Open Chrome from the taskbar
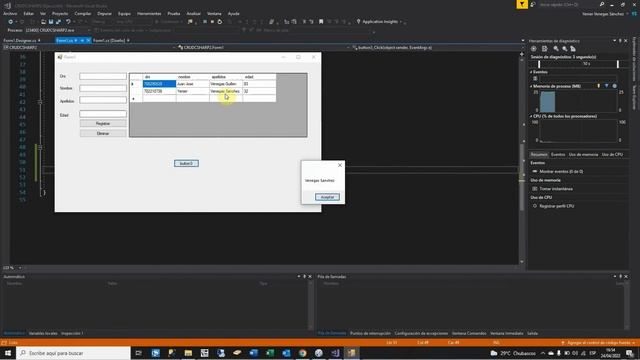Screen dimensions: 640x360 (302, 353)
